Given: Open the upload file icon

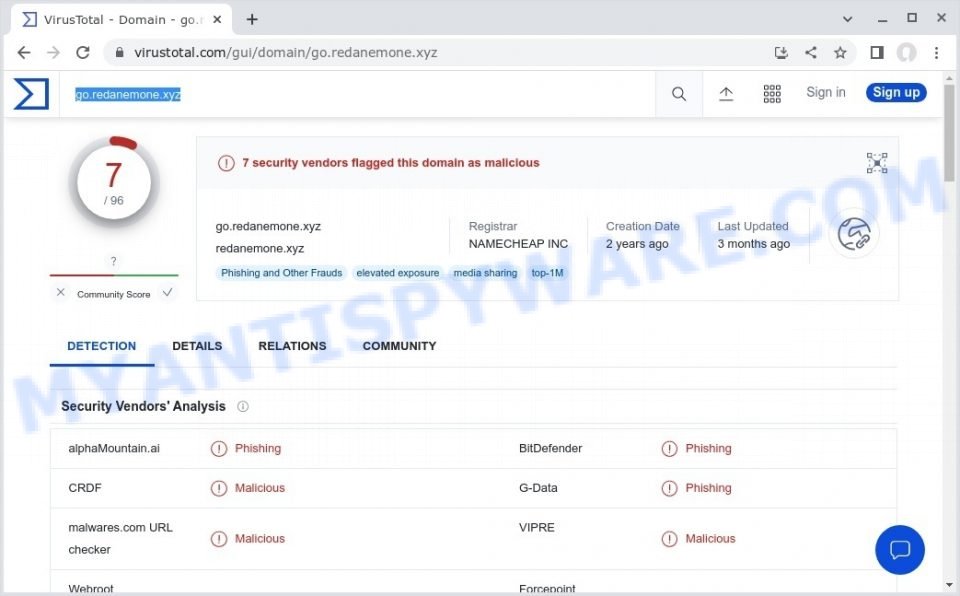Looking at the screenshot, I should (x=726, y=94).
